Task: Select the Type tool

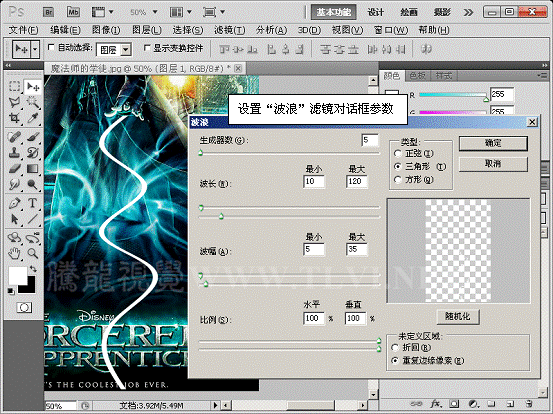Action: [x=33, y=203]
